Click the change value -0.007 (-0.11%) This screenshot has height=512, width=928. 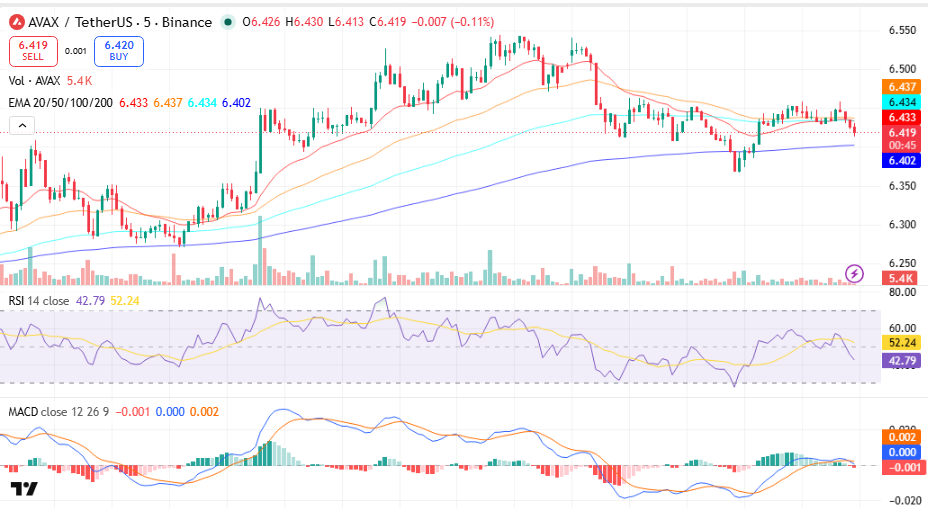point(453,22)
